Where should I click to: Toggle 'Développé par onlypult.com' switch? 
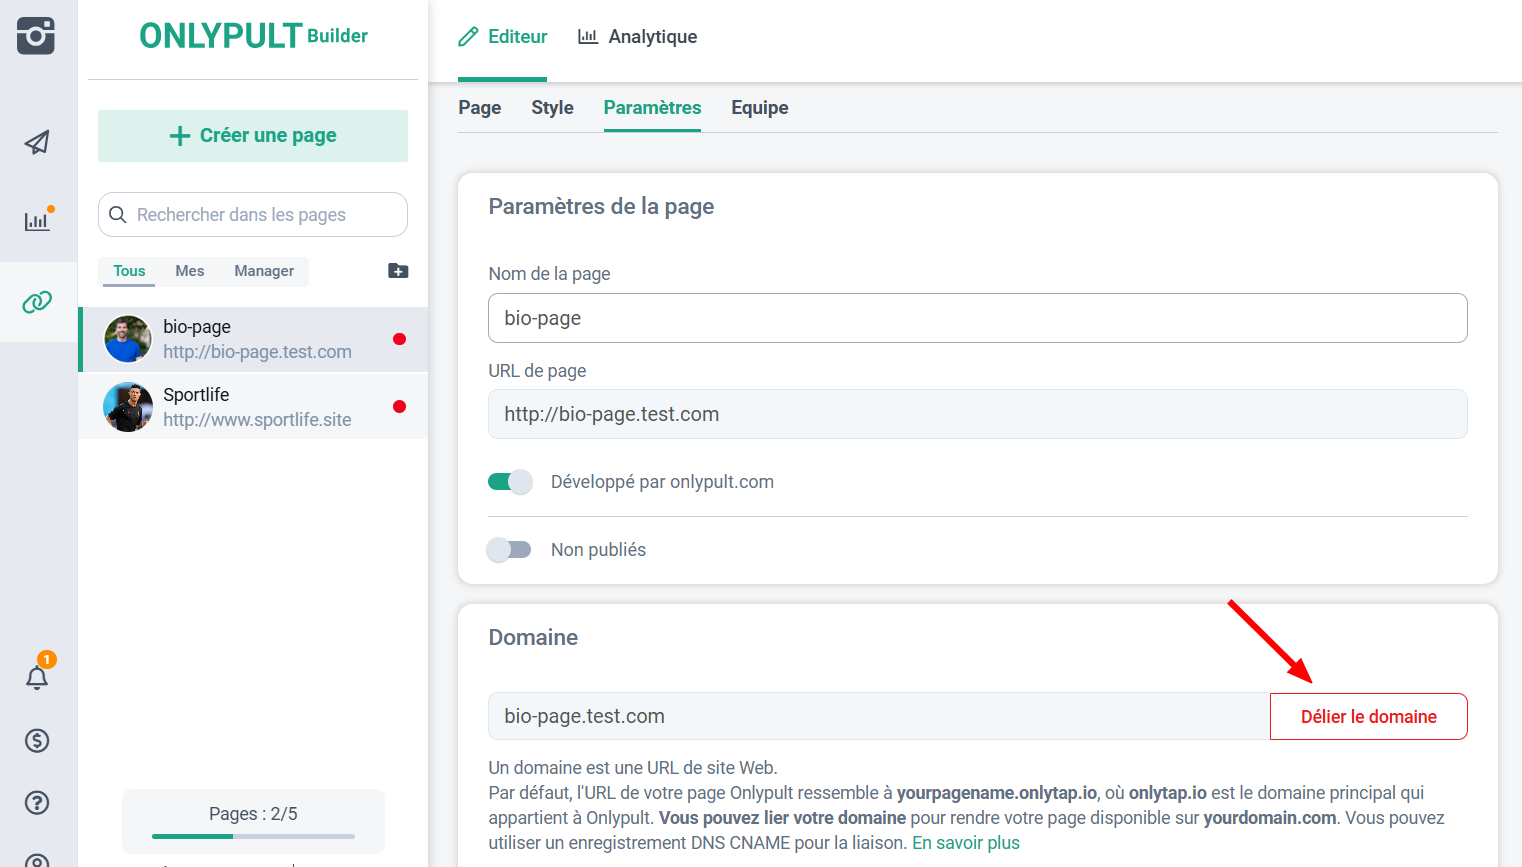[x=510, y=482]
